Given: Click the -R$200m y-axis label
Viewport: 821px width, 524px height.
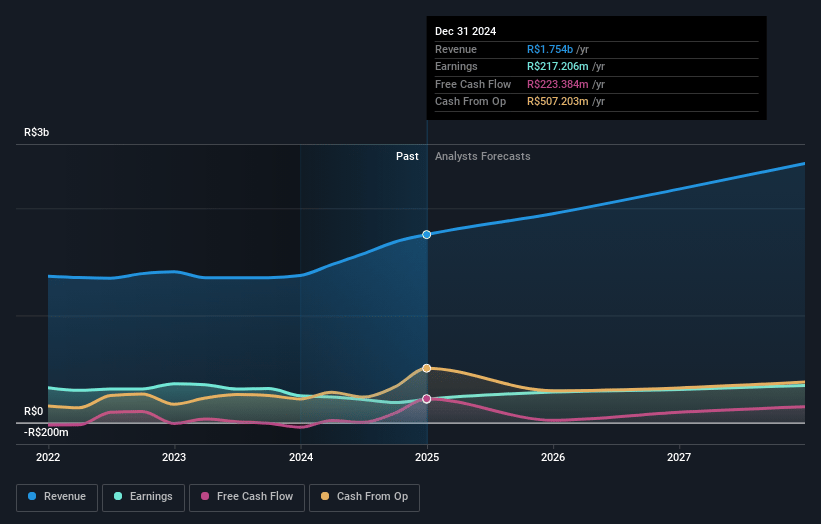Looking at the screenshot, I should (x=46, y=432).
